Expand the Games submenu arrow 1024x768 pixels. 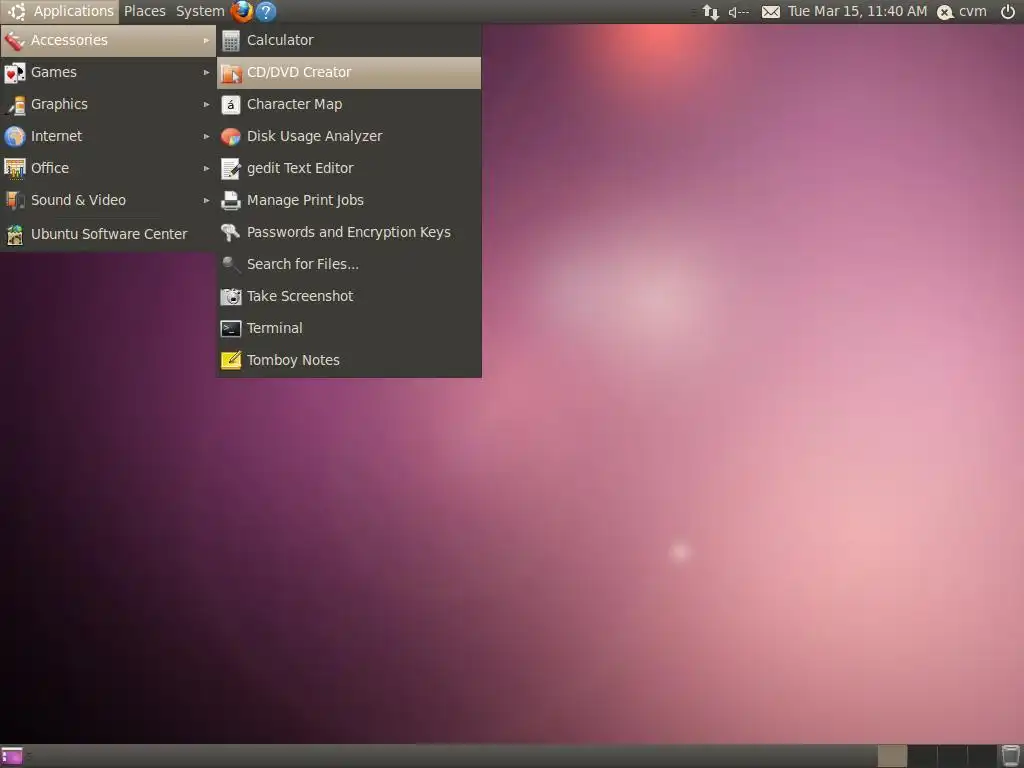point(206,72)
